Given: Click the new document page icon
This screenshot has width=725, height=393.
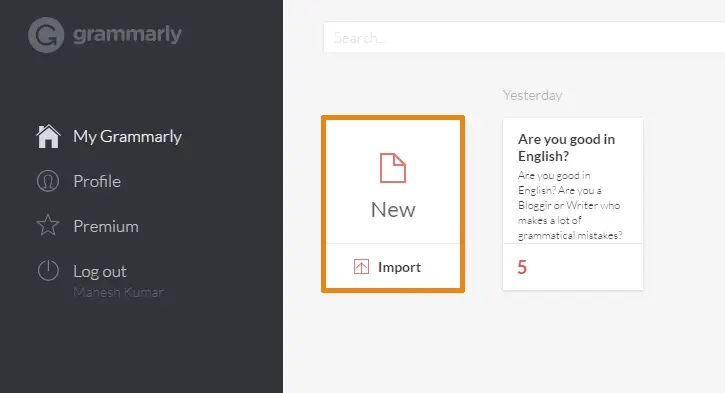Looking at the screenshot, I should point(393,168).
